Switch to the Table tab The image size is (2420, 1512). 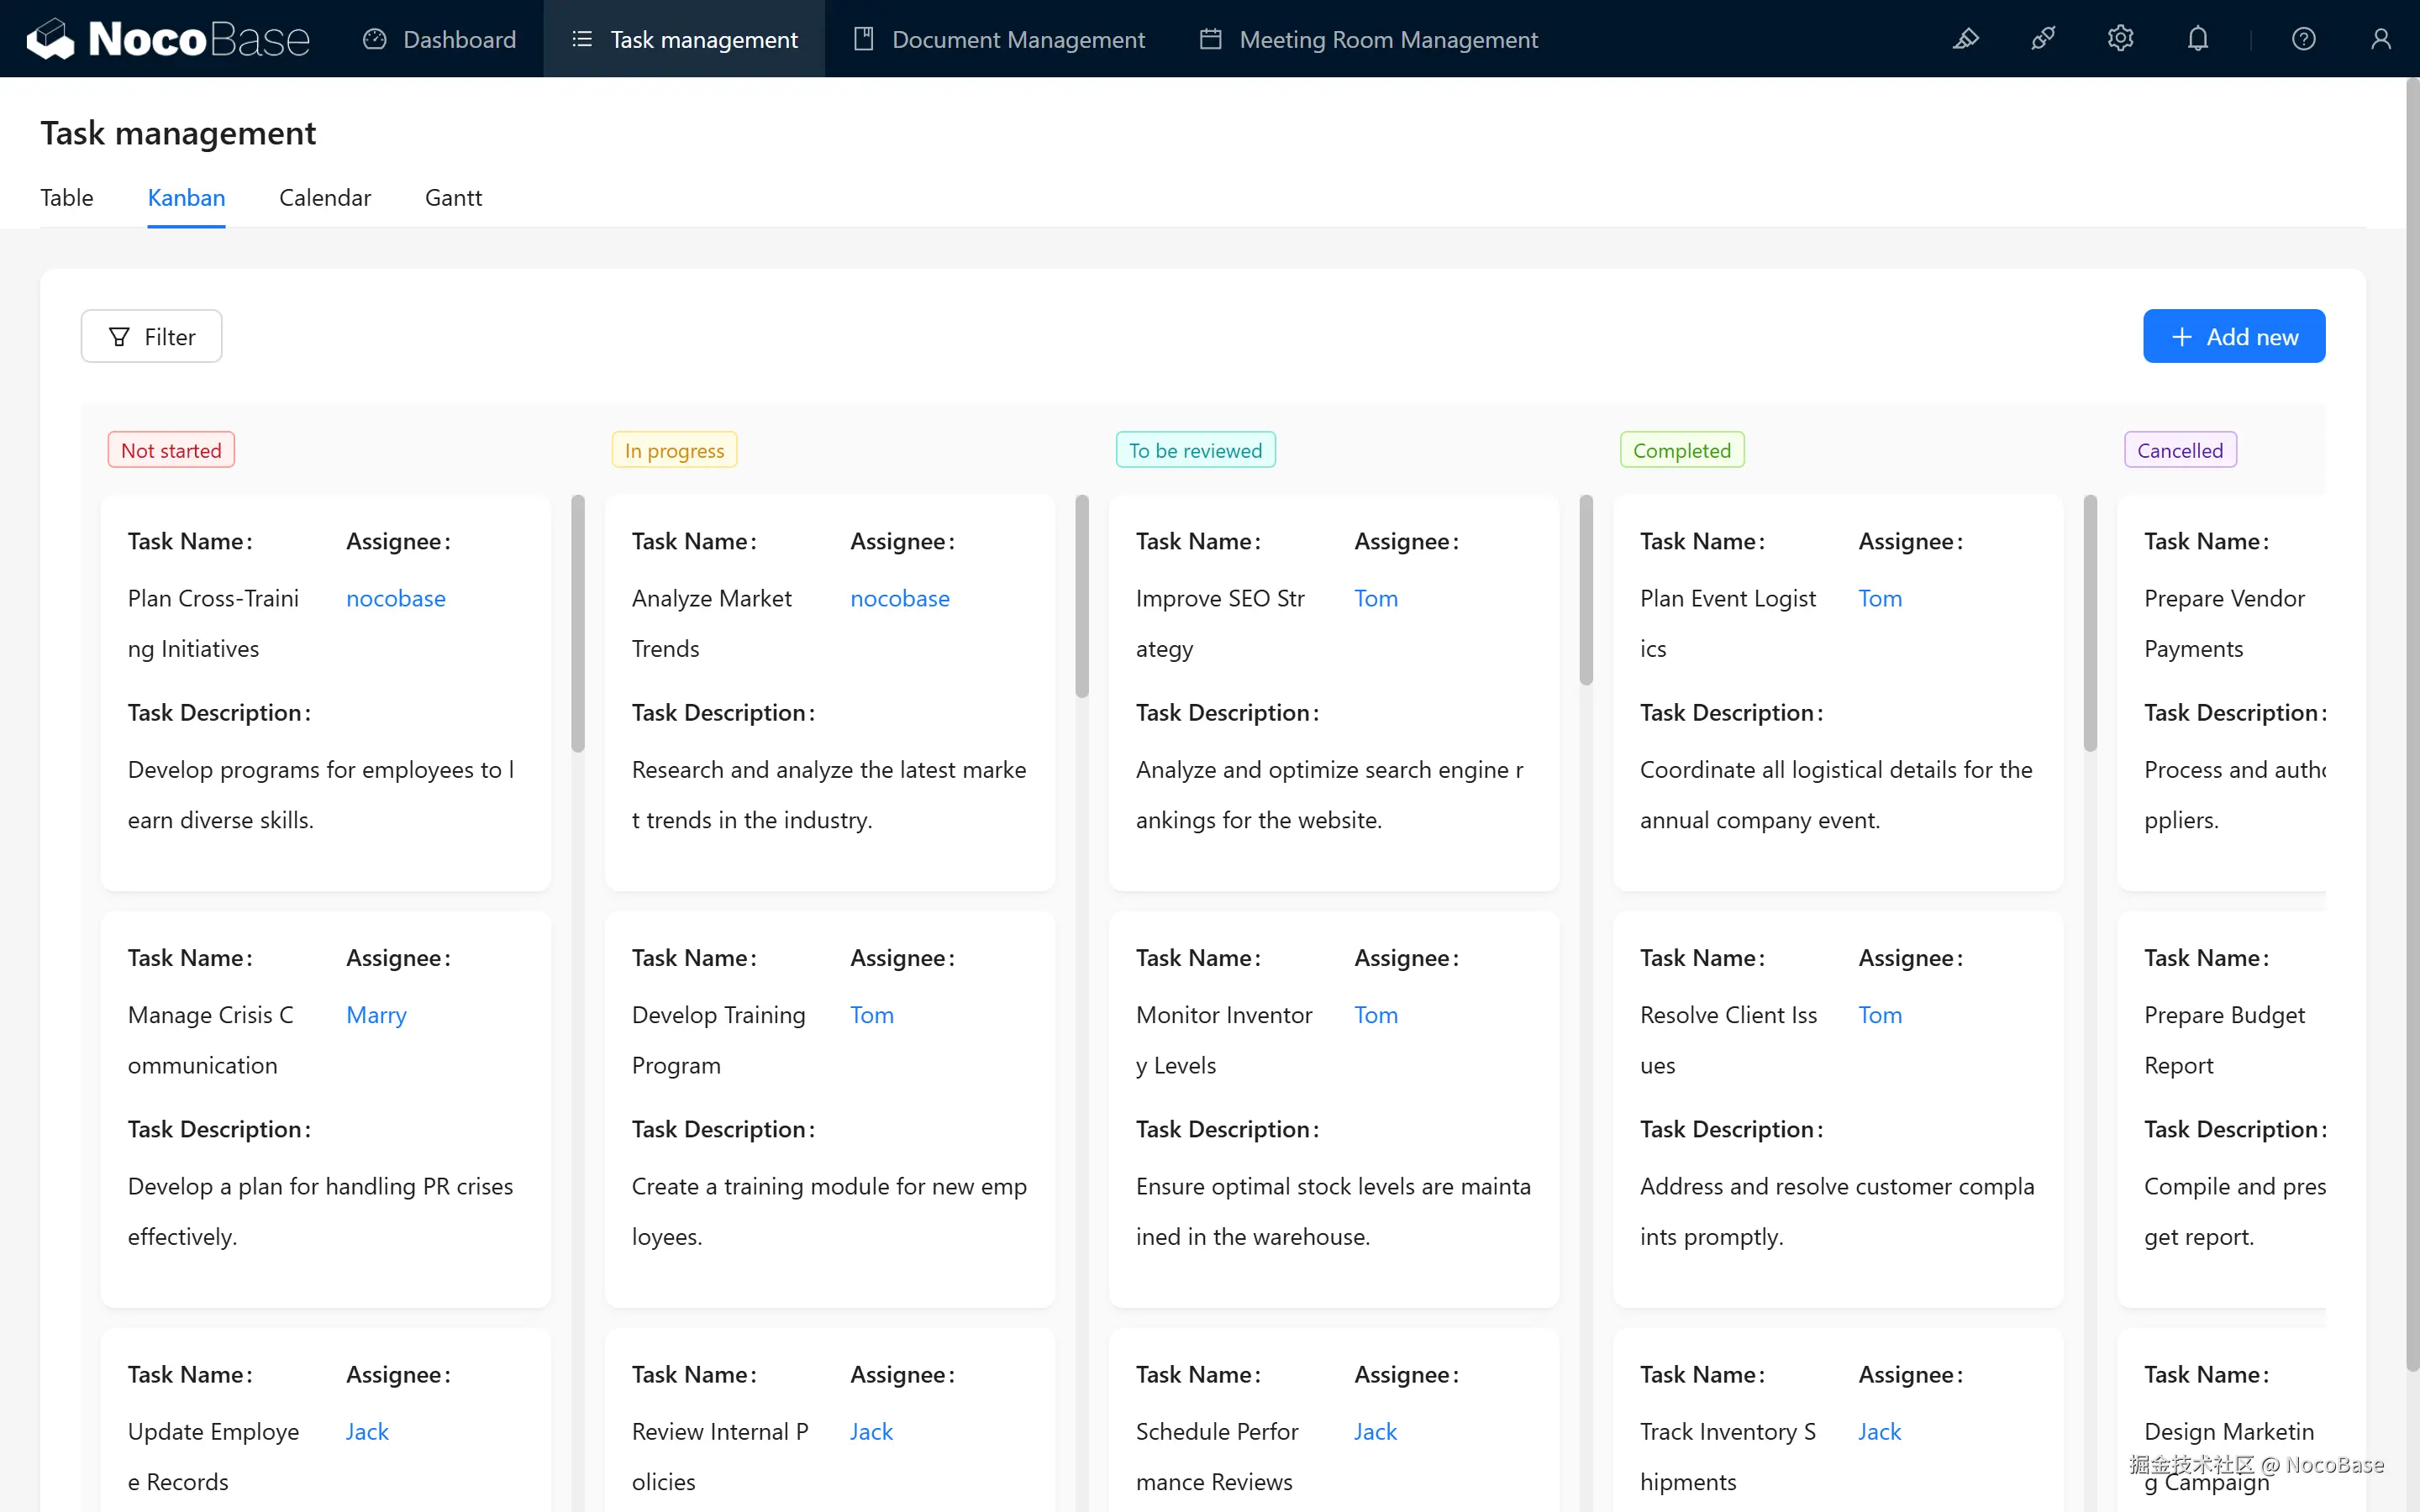point(66,197)
